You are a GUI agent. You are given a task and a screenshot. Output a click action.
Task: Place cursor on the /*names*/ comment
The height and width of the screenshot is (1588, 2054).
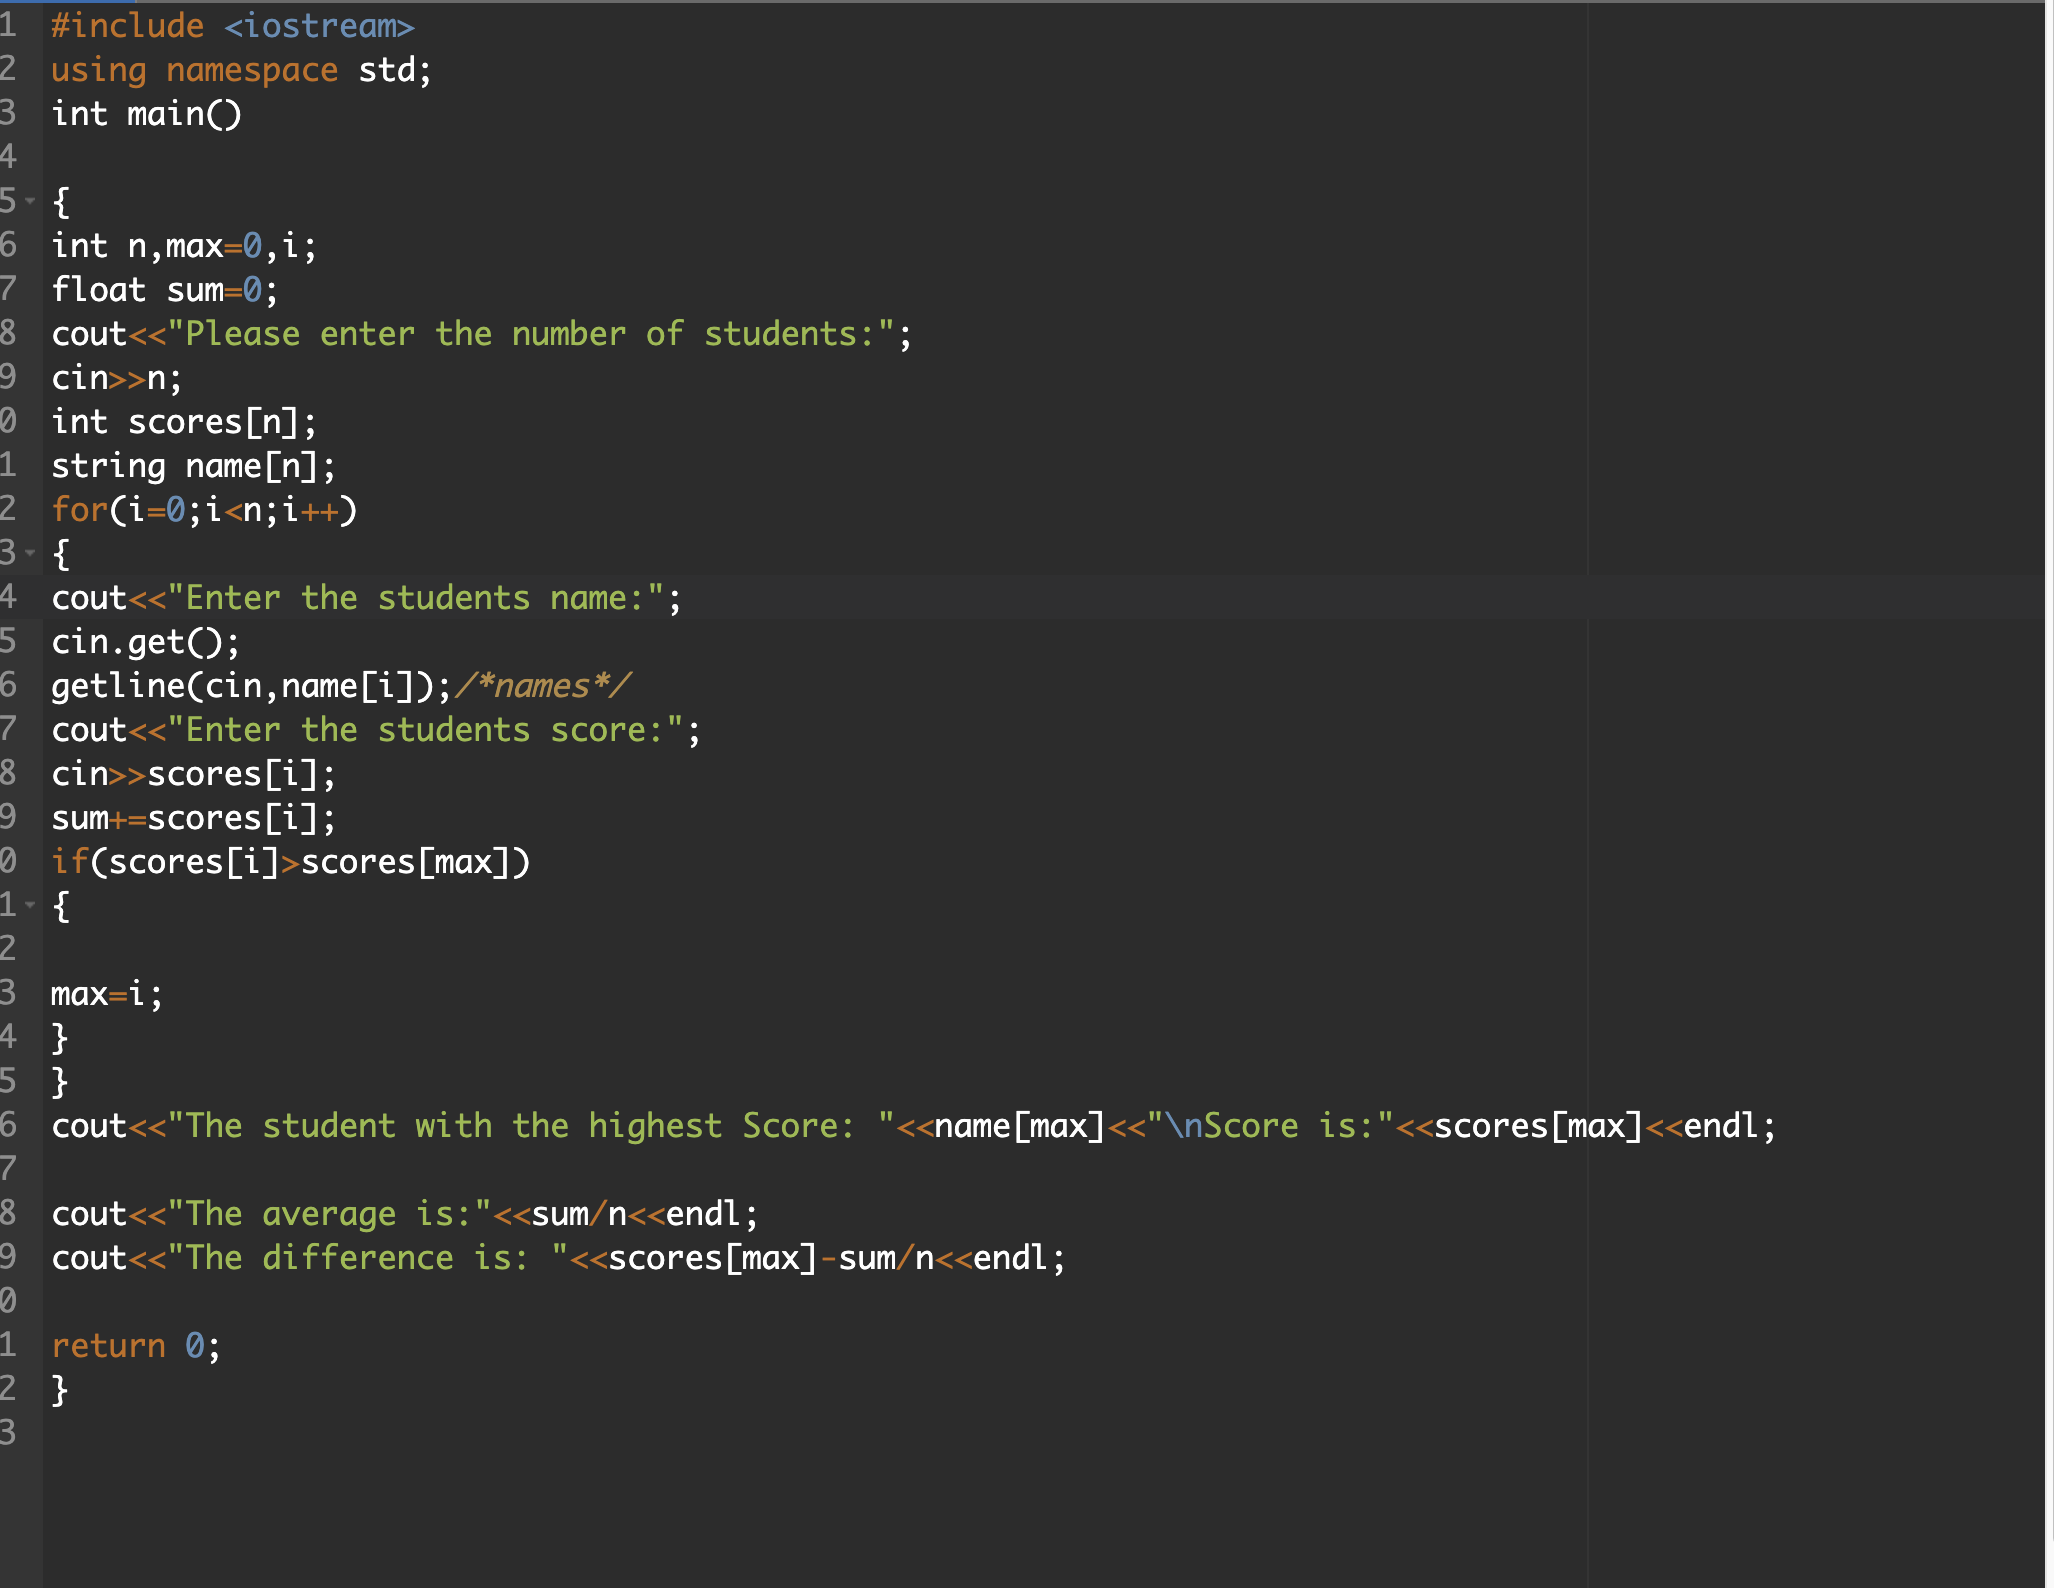click(545, 685)
